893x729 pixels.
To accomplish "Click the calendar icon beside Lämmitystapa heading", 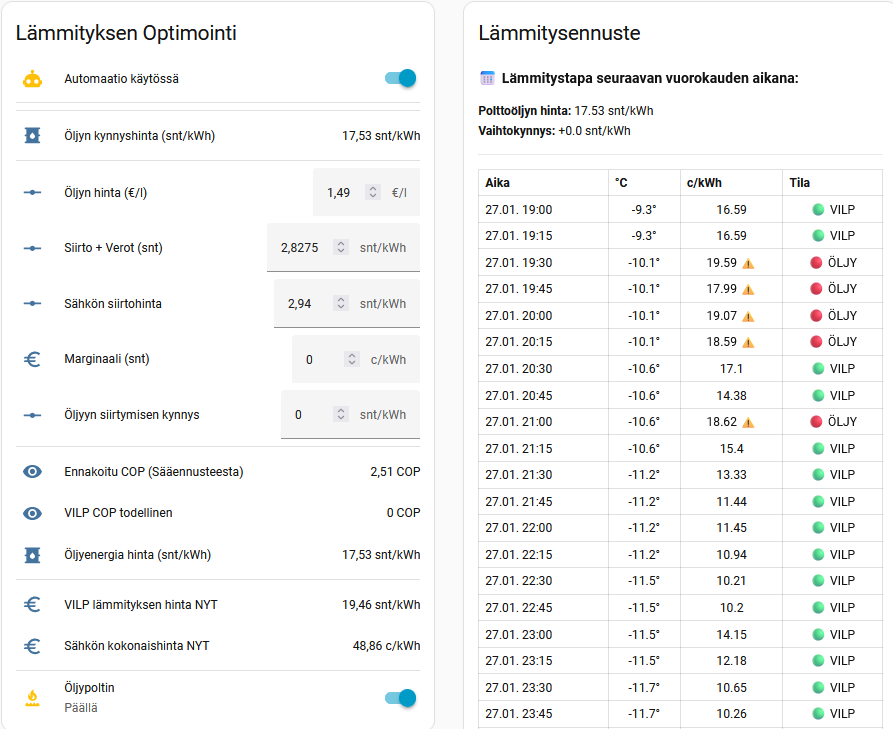I will 488,78.
